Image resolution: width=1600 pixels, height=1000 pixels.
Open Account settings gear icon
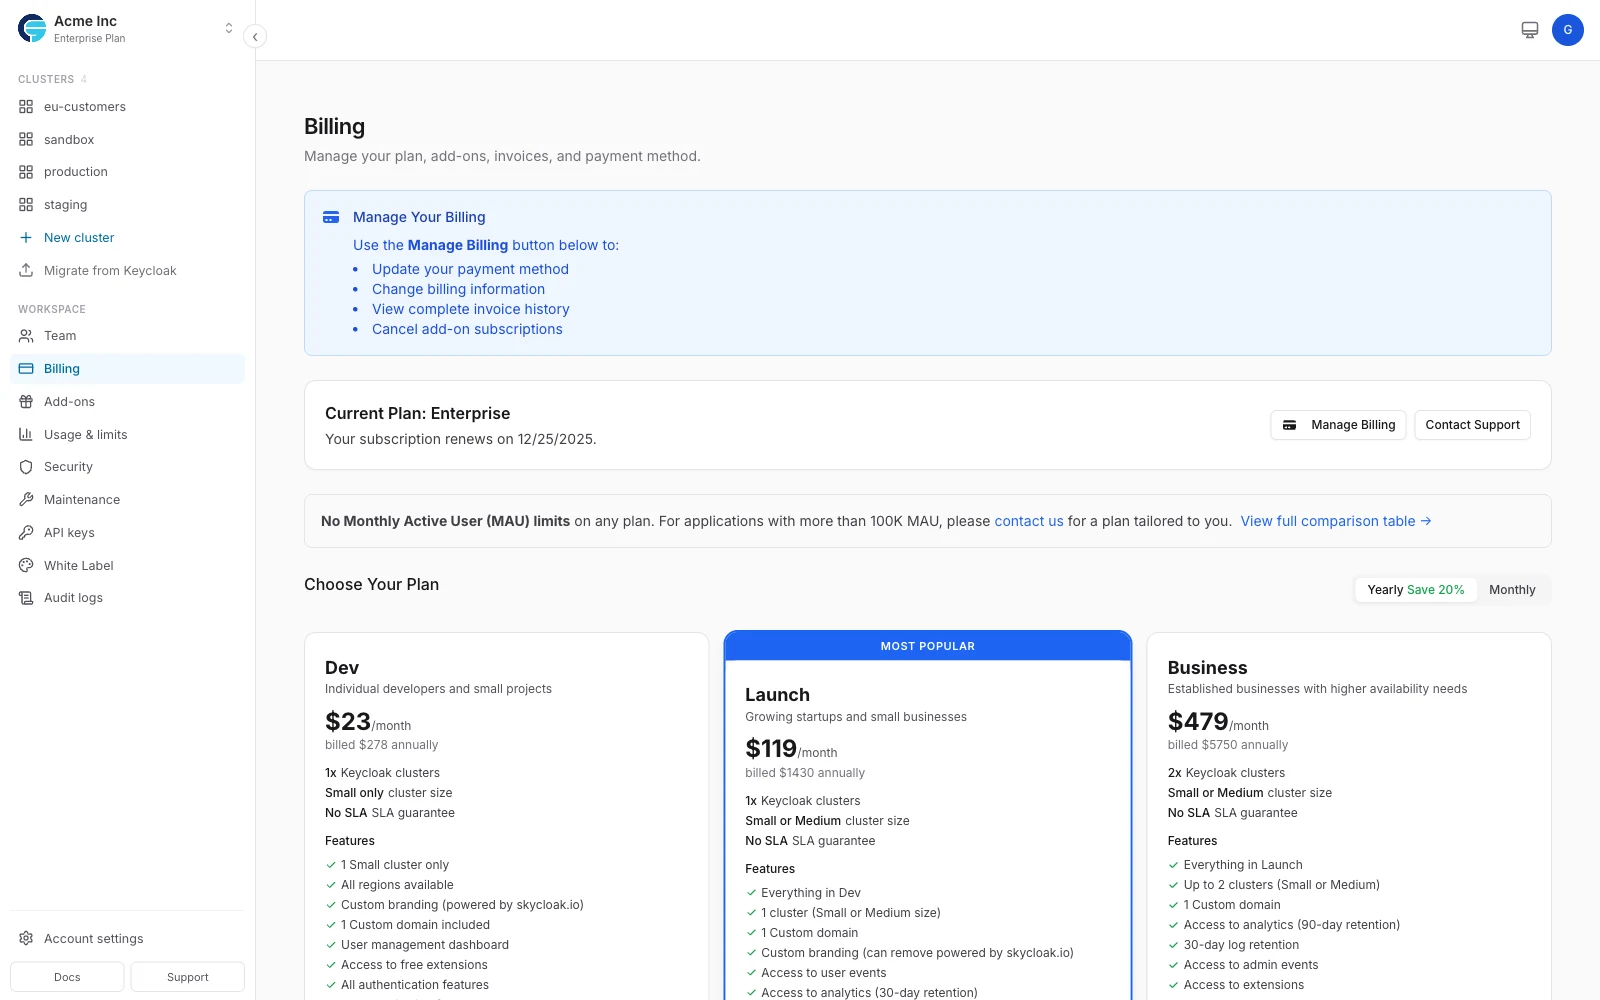coord(26,939)
